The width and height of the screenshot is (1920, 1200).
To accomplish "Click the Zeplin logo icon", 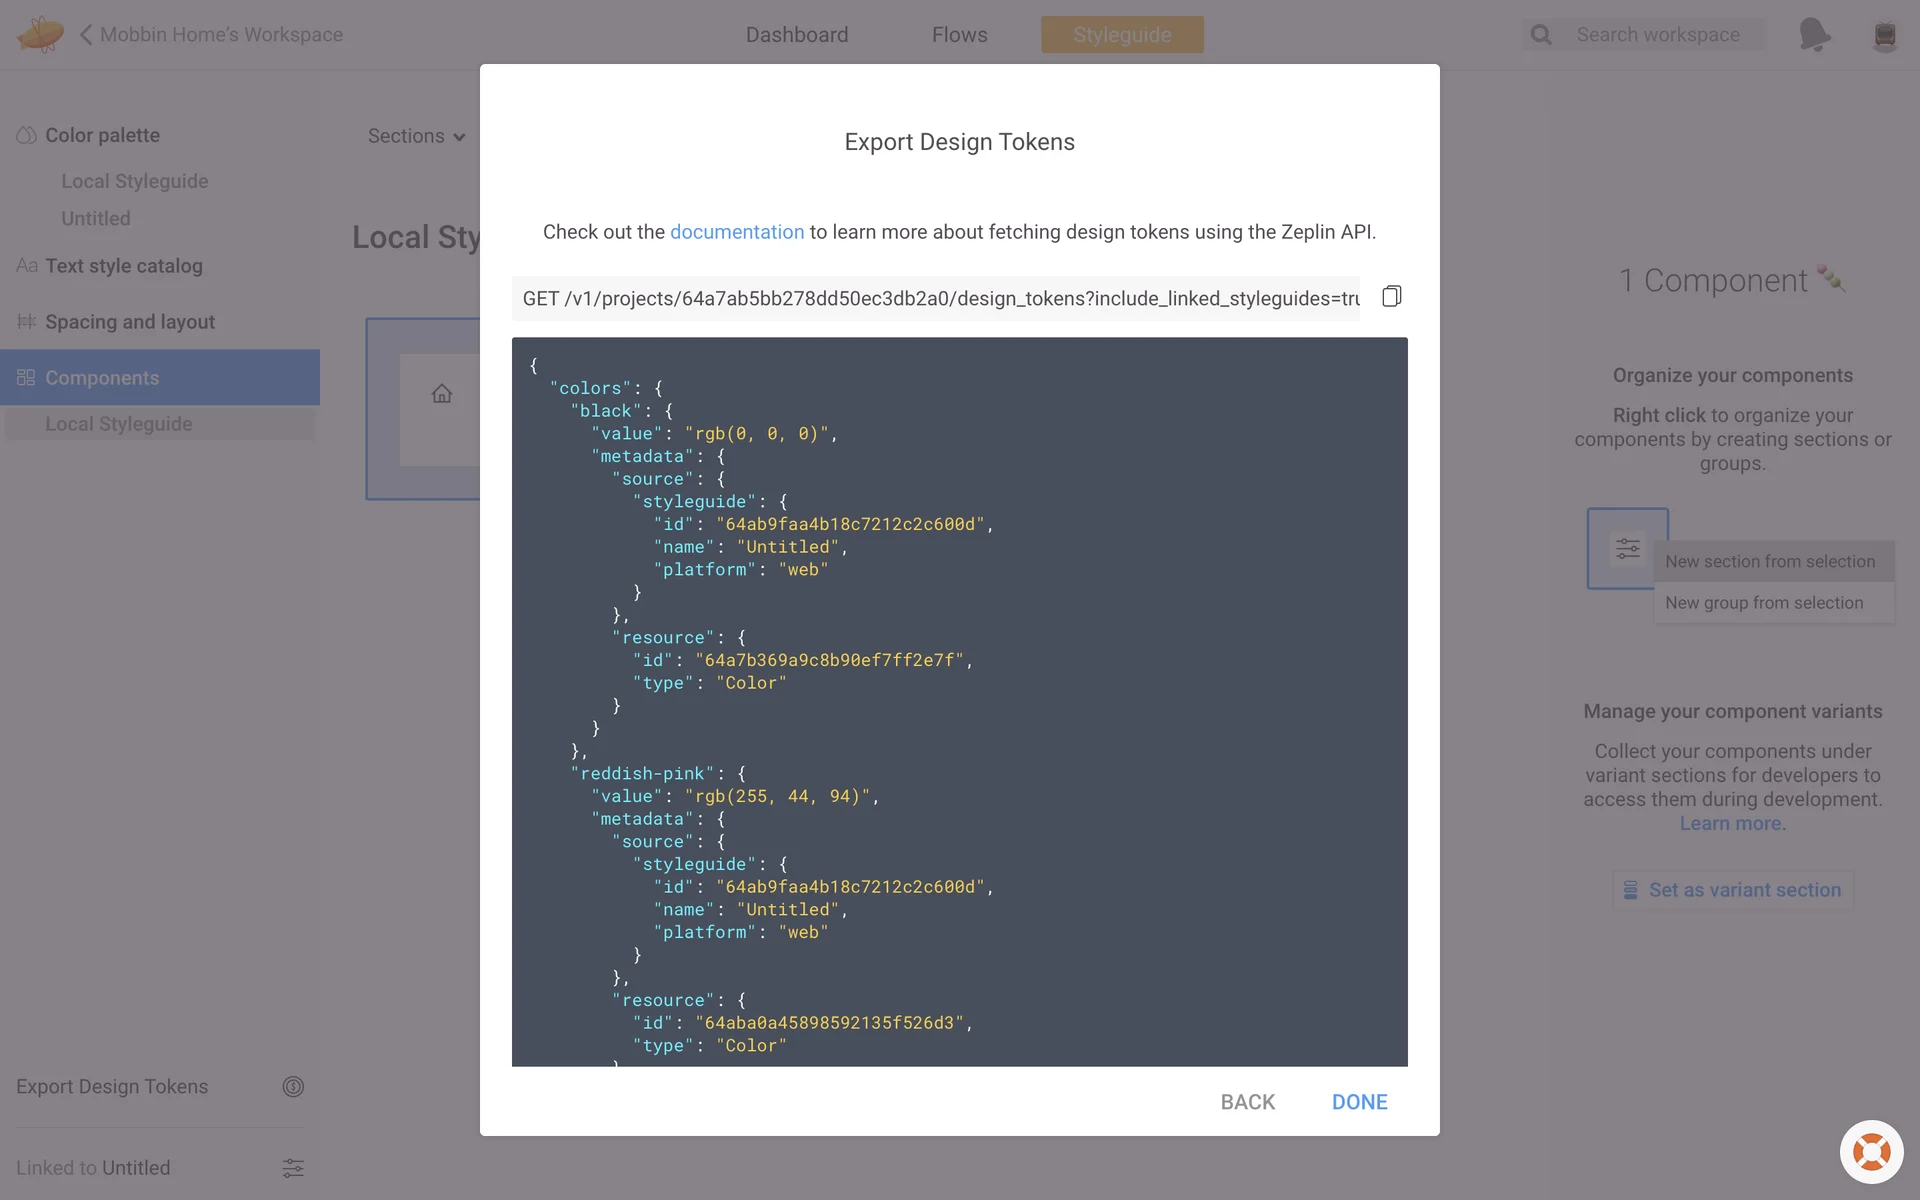I will click(x=40, y=34).
